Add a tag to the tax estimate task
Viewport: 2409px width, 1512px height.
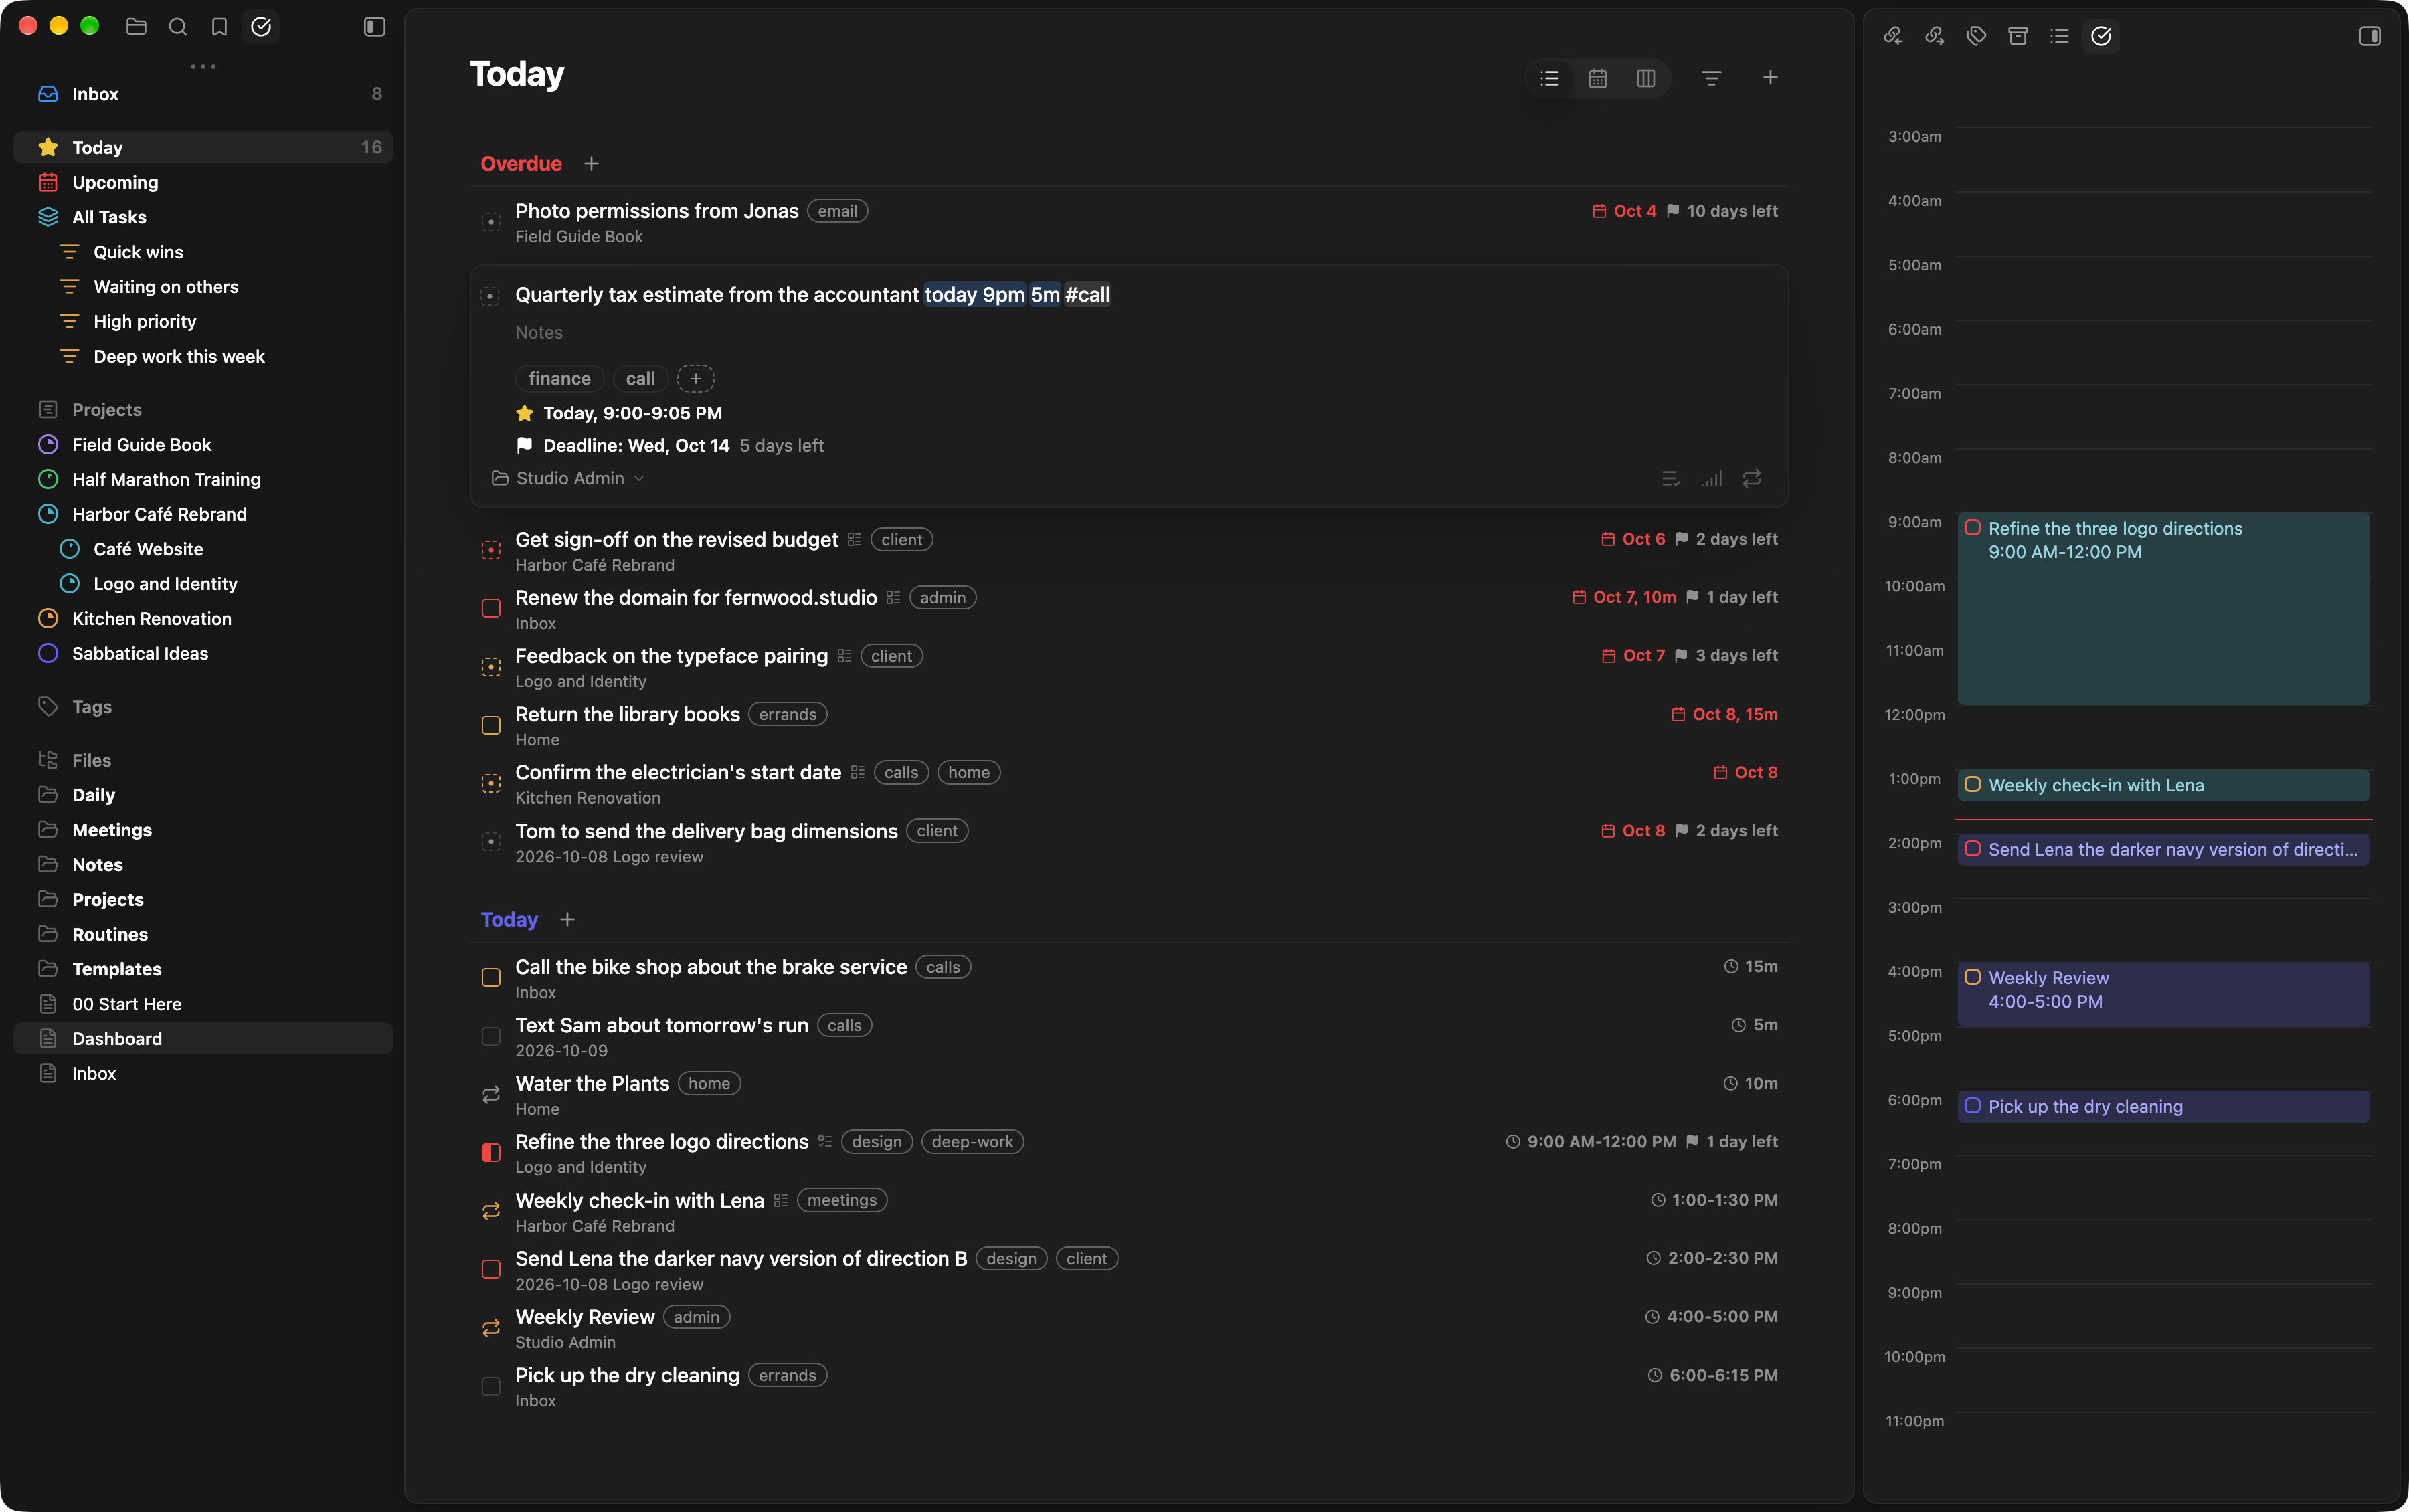[695, 379]
